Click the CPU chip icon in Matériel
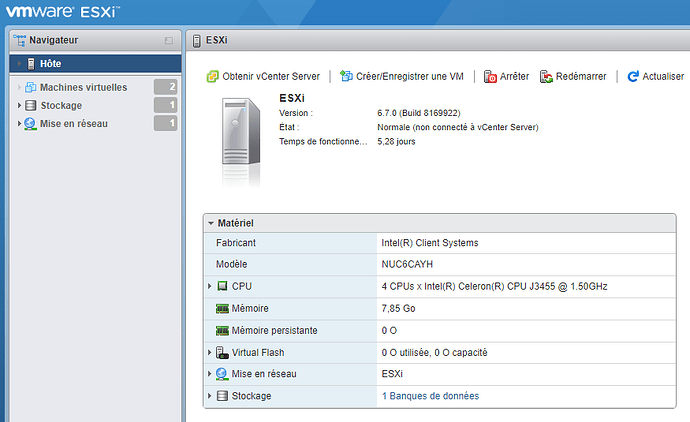The height and width of the screenshot is (422, 690). [x=222, y=286]
